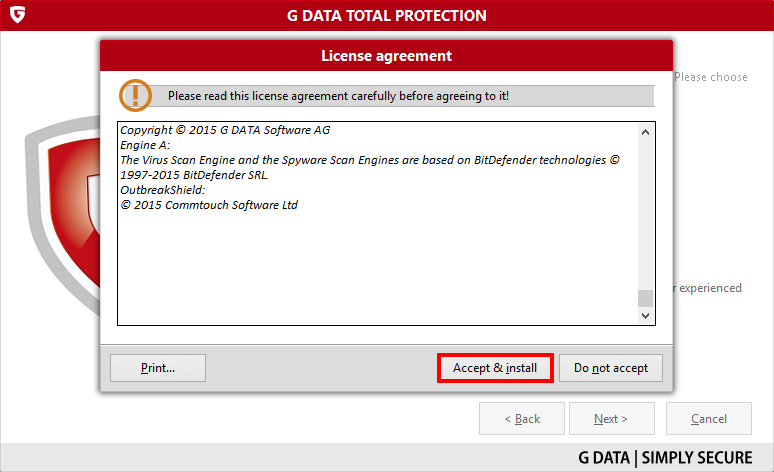Click the Commtouch Software Ltd line
This screenshot has width=774, height=472.
[x=209, y=205]
